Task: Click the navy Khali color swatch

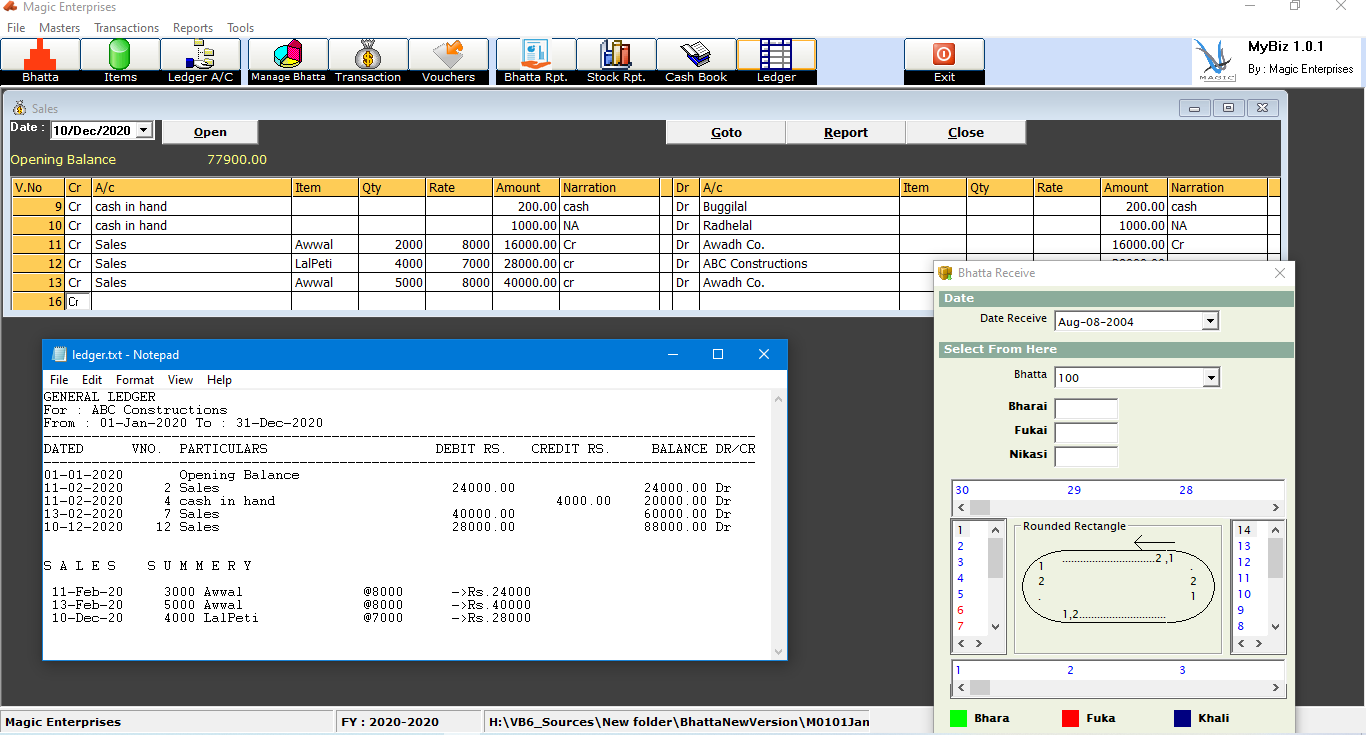Action: pyautogui.click(x=1182, y=718)
